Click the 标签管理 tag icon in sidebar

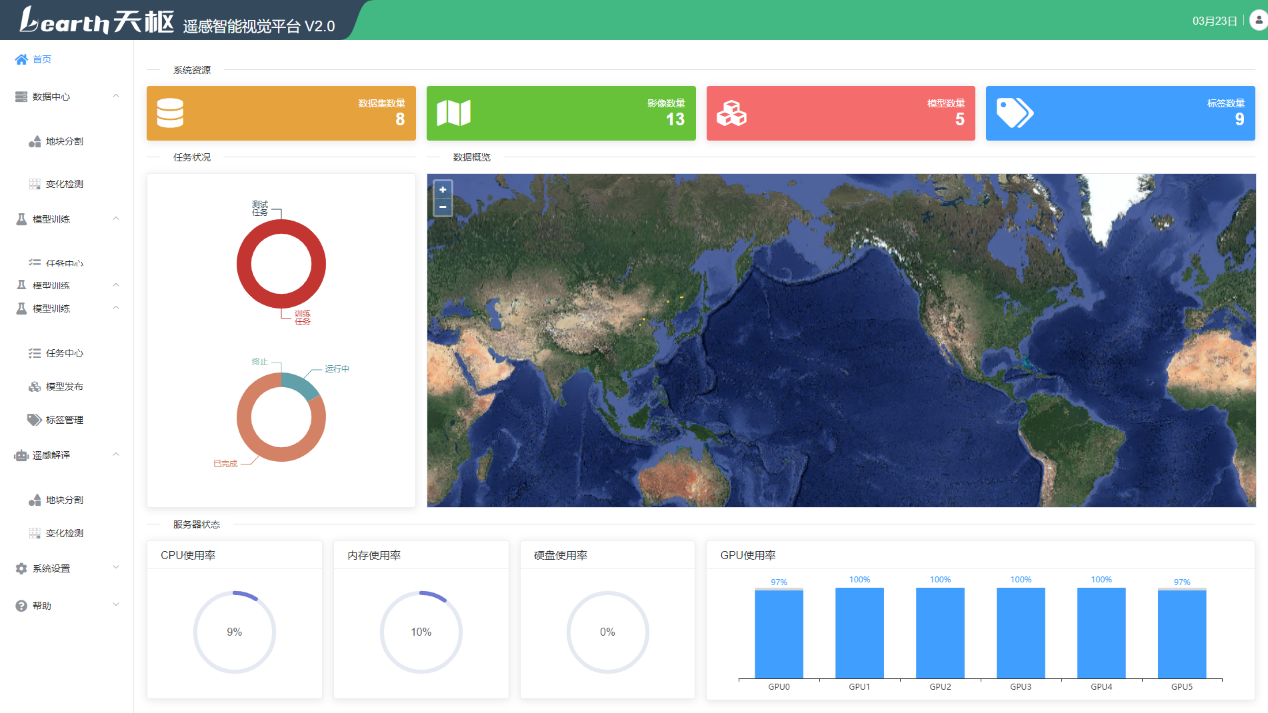35,420
